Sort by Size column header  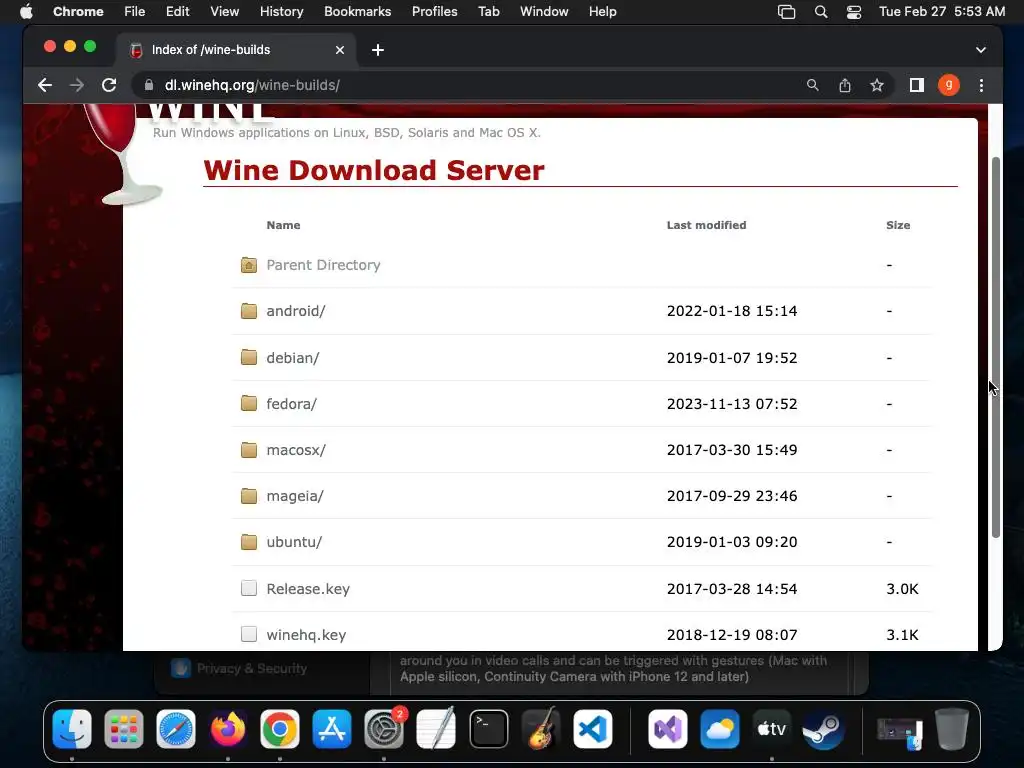point(898,225)
